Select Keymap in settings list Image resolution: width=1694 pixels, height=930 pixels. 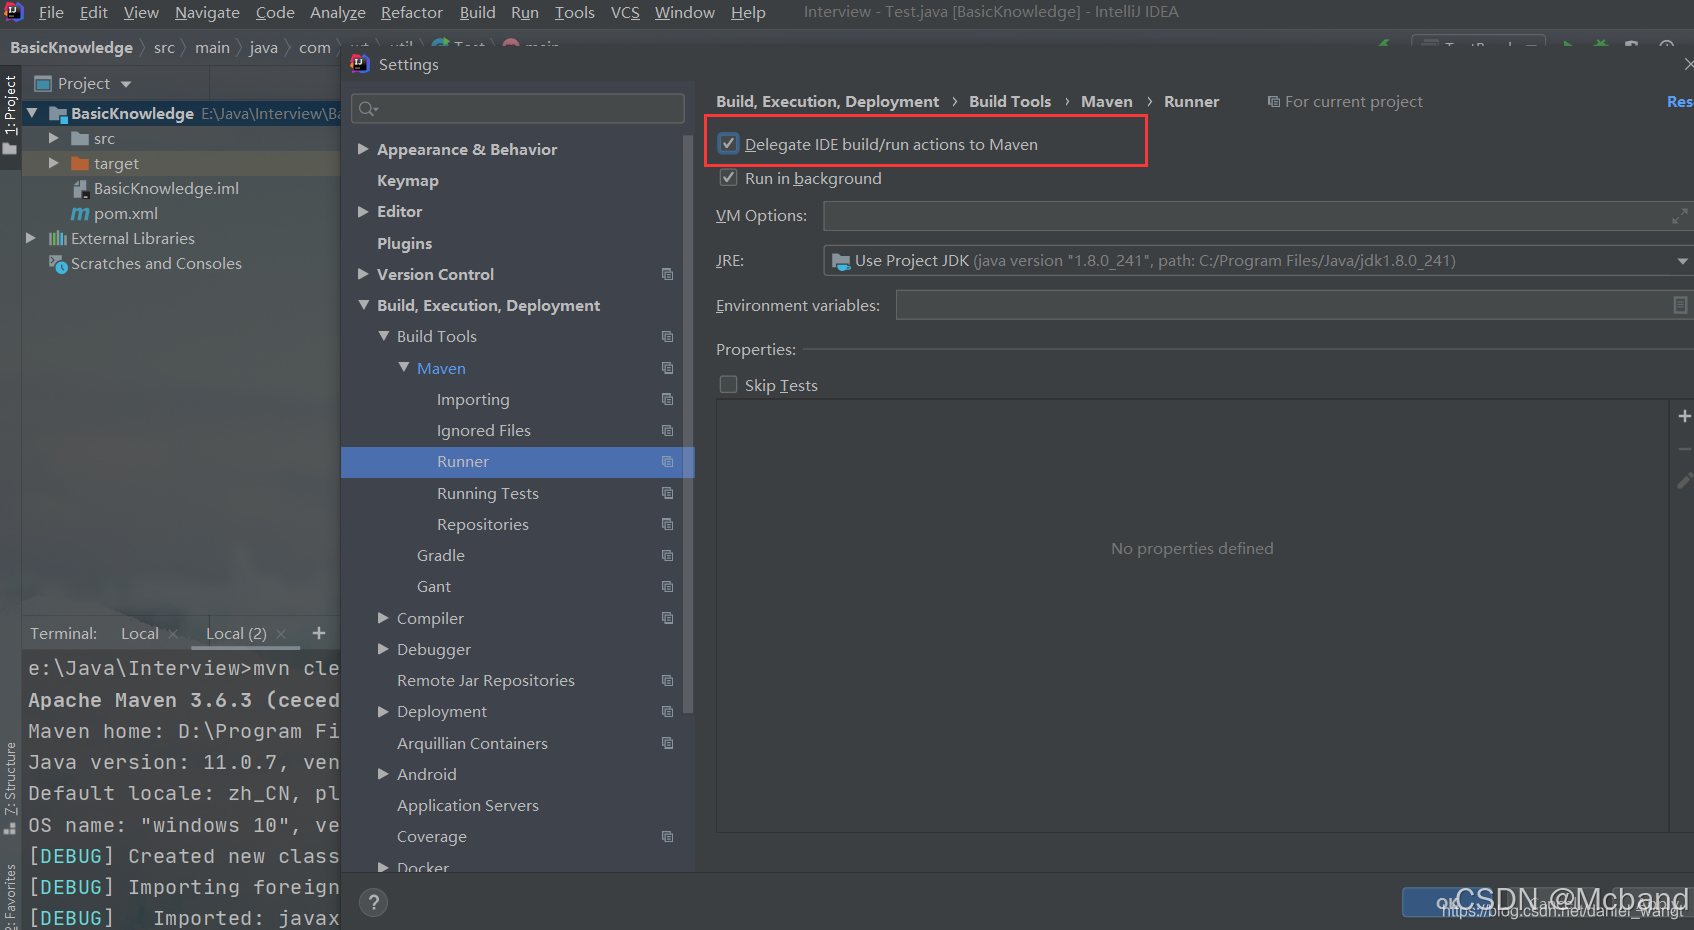tap(408, 180)
